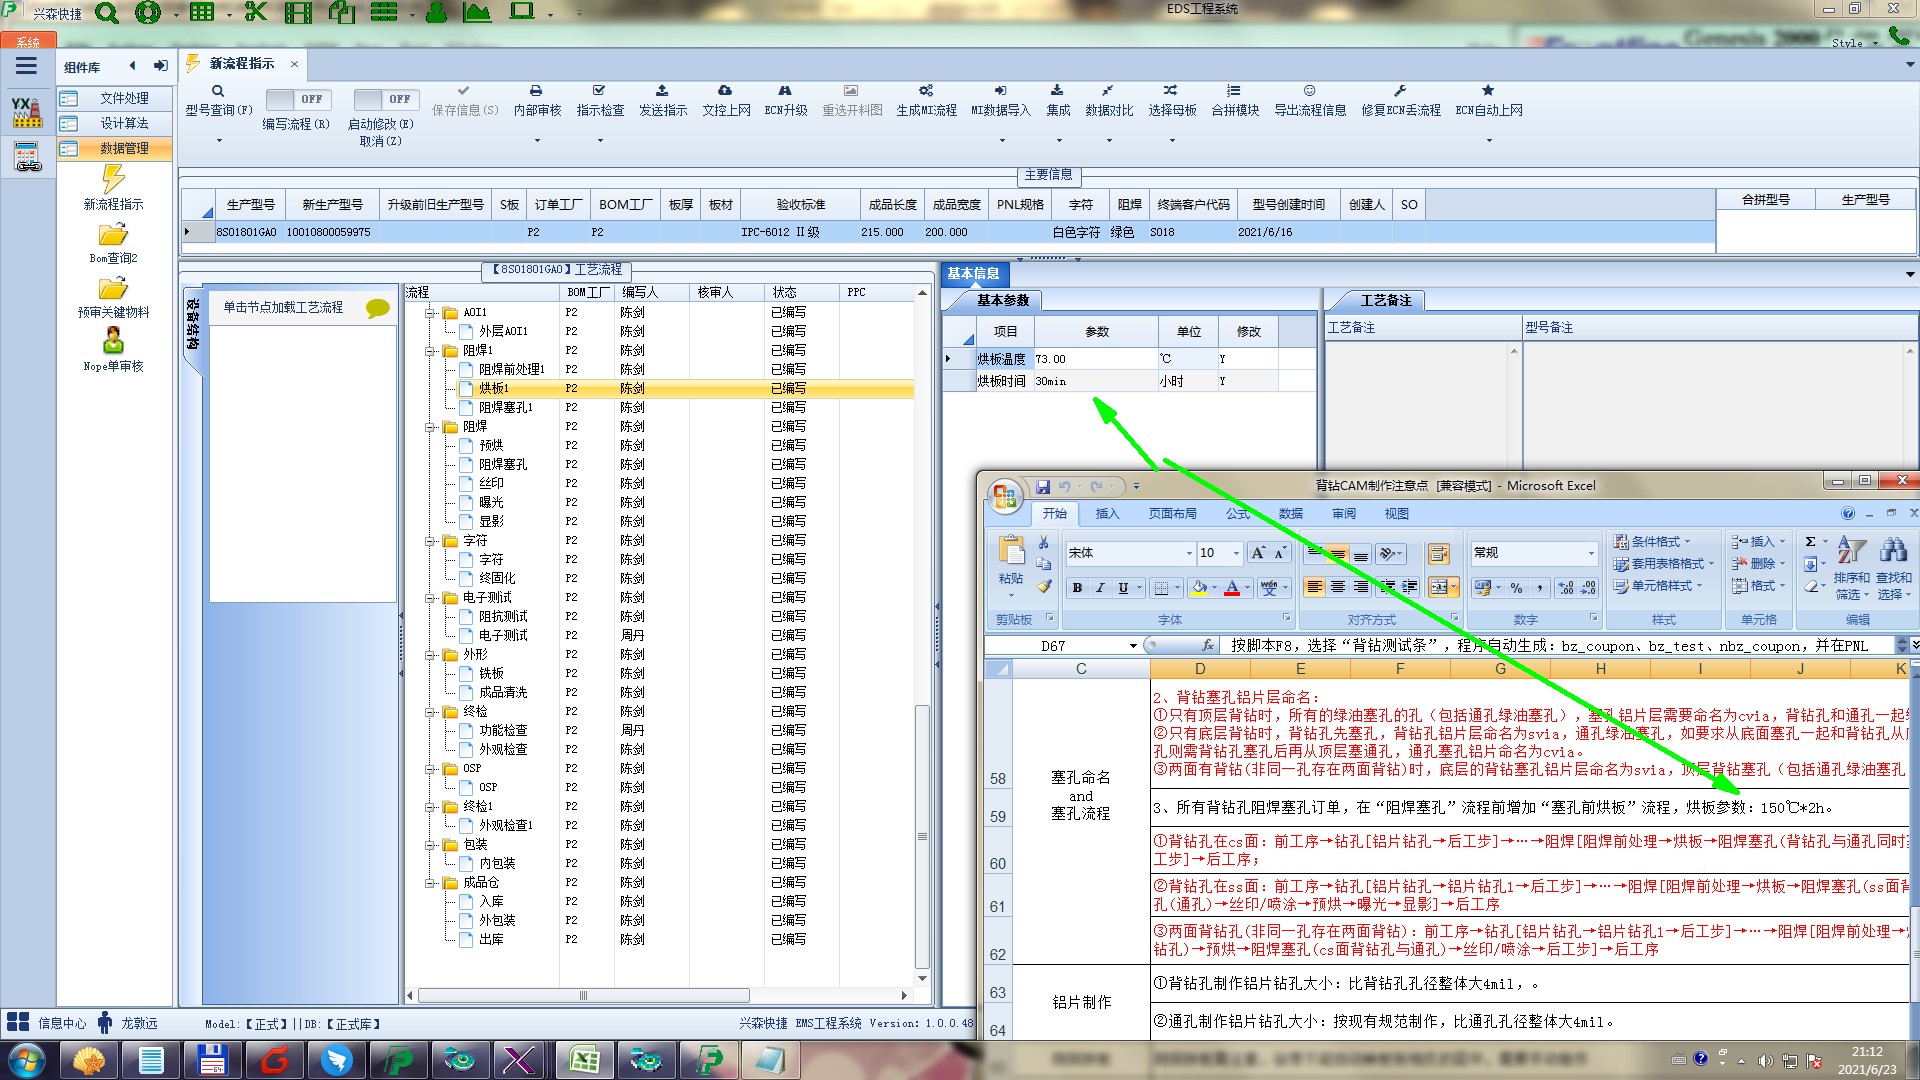Select the 工艺备注 tab
This screenshot has height=1080, width=1920.
coord(1385,300)
